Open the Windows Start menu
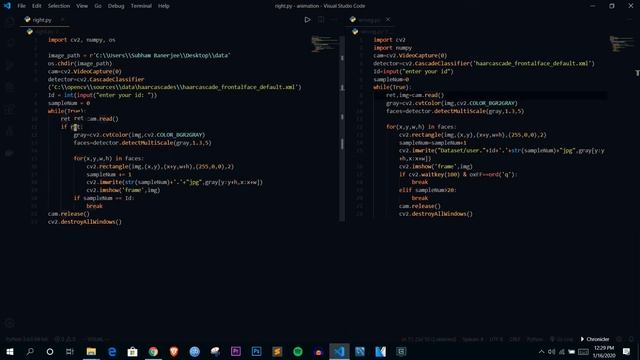The image size is (640, 360). [10, 351]
